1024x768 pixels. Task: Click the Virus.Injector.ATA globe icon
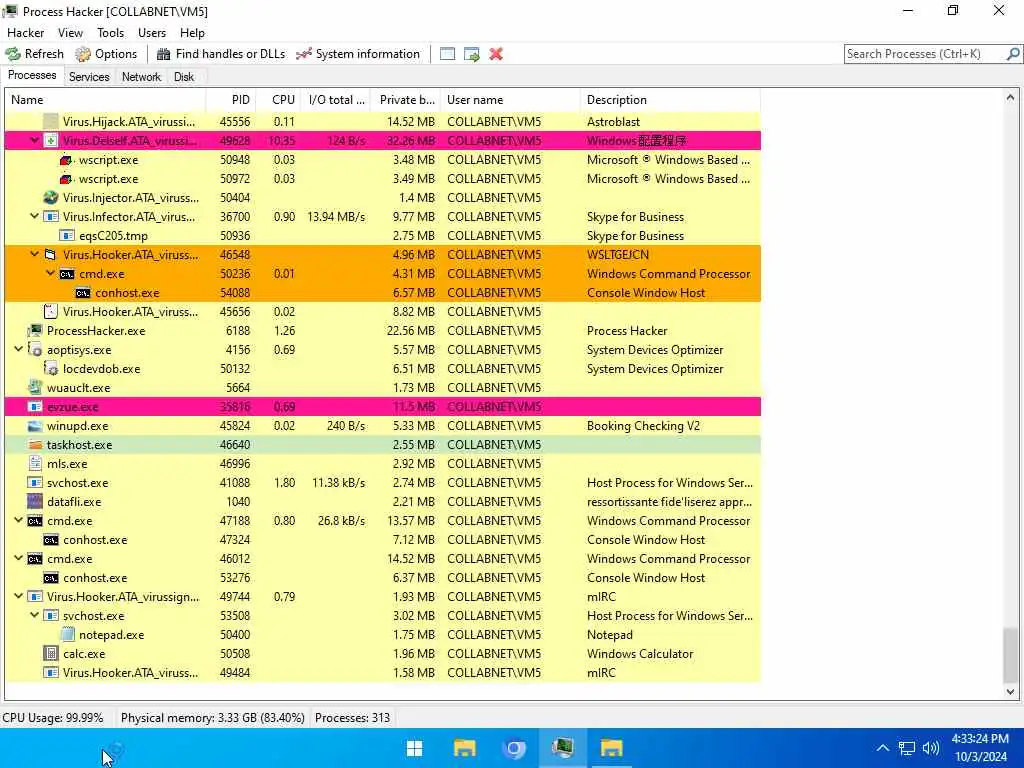click(x=50, y=197)
